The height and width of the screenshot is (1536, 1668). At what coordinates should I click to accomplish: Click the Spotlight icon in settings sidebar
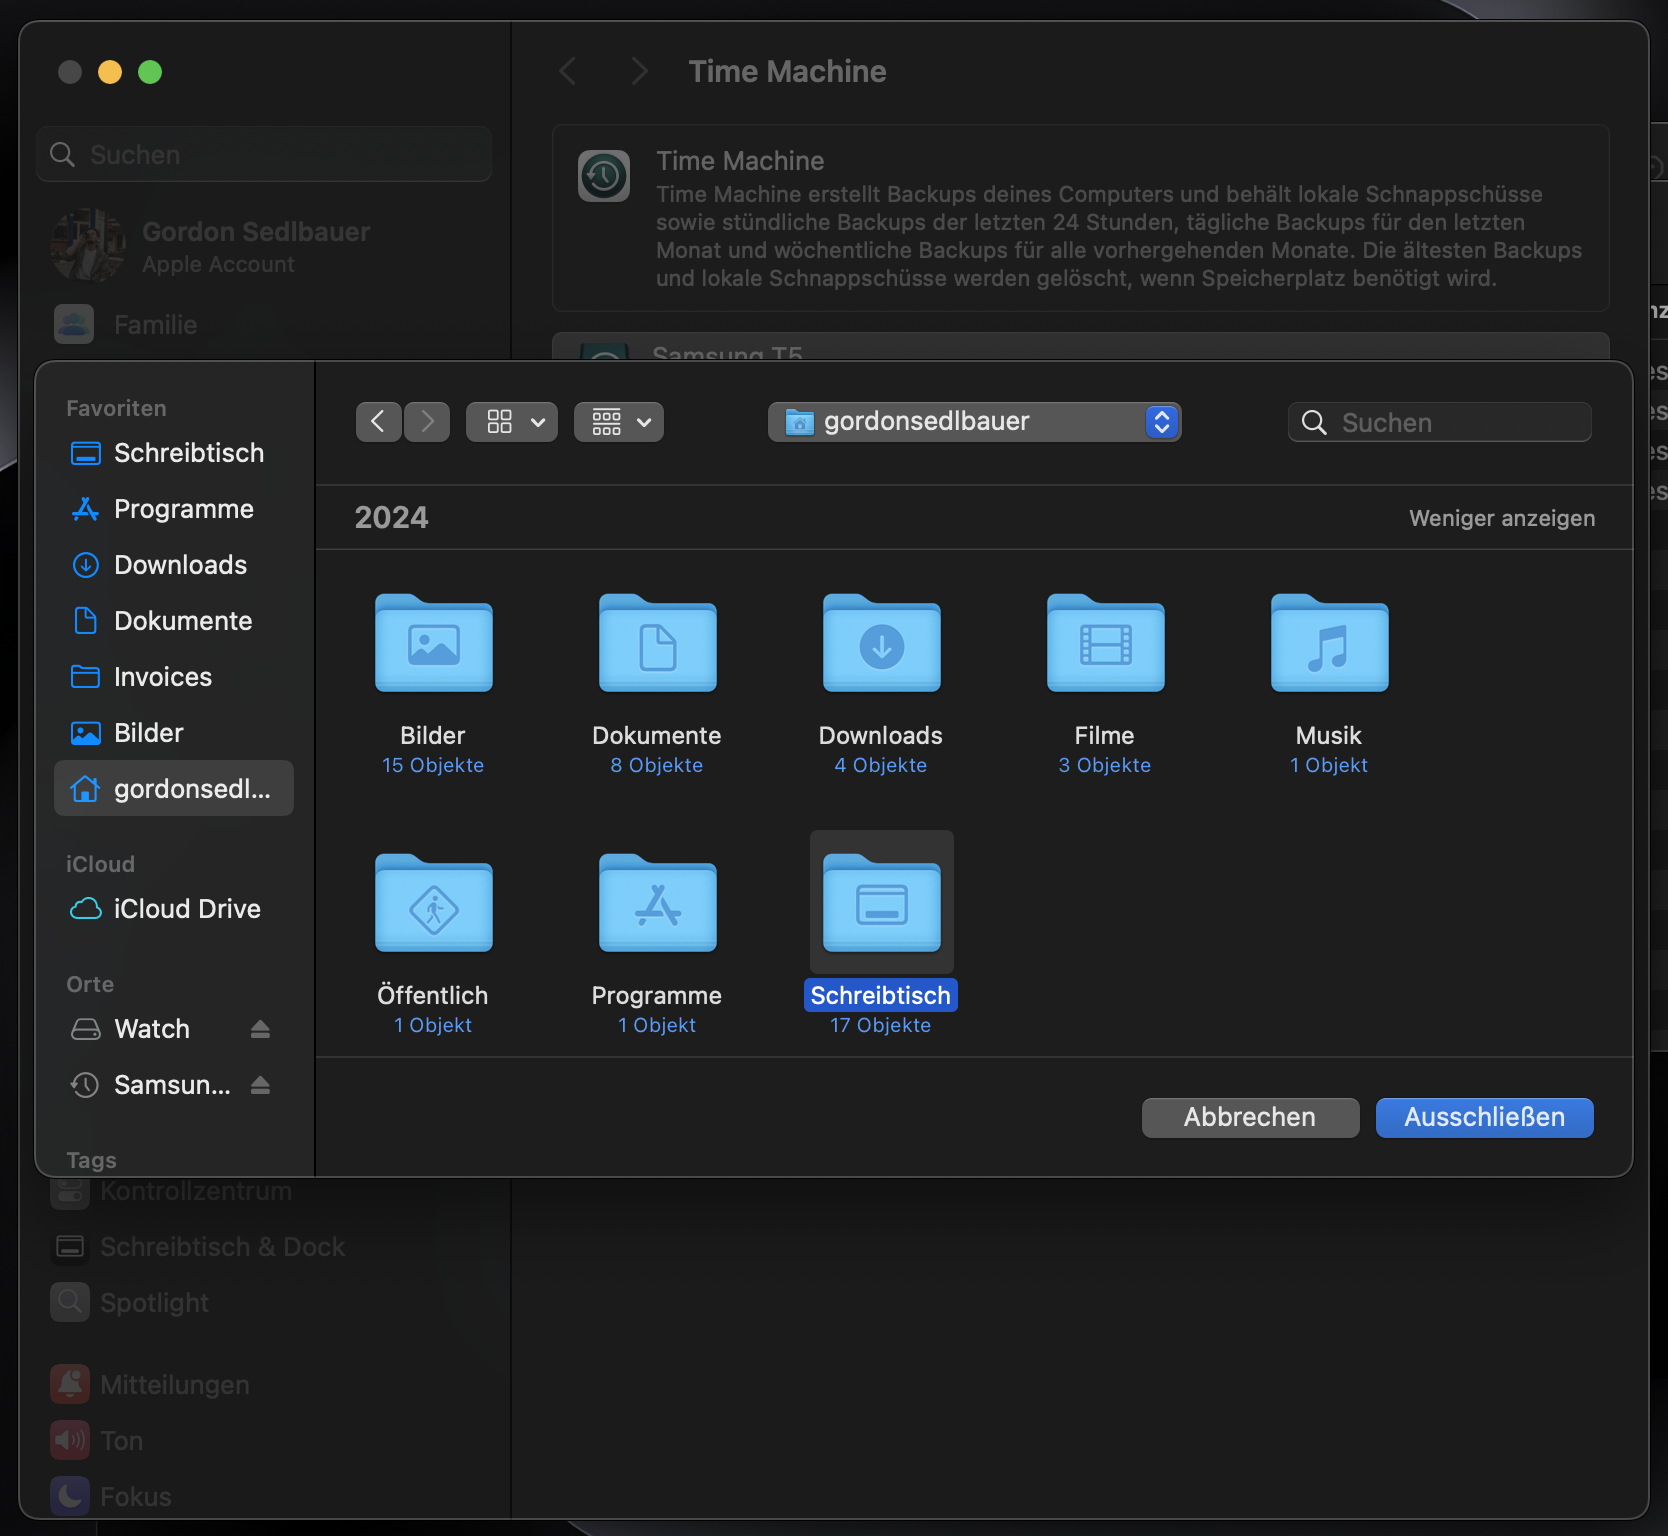point(70,1302)
